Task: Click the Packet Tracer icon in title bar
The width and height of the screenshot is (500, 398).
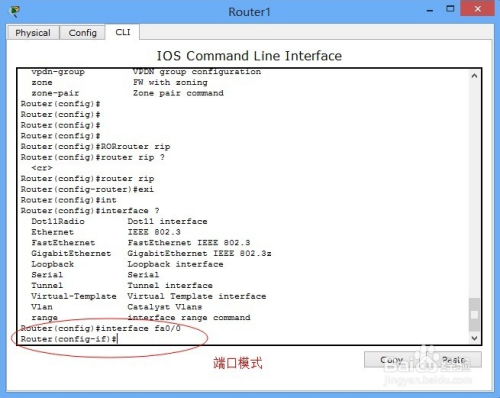Action: (x=15, y=11)
